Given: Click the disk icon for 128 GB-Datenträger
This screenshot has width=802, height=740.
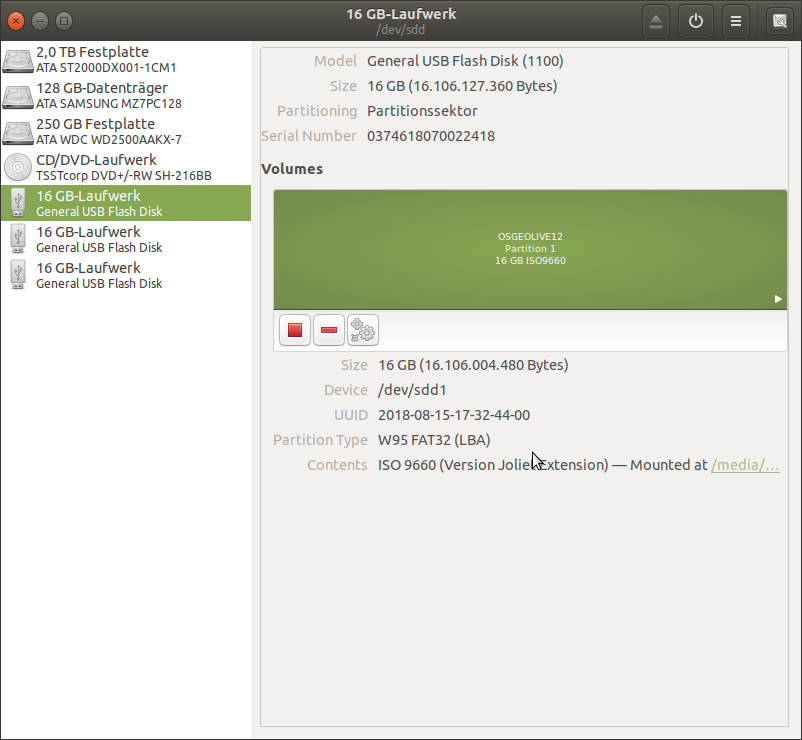Looking at the screenshot, I should (x=18, y=96).
